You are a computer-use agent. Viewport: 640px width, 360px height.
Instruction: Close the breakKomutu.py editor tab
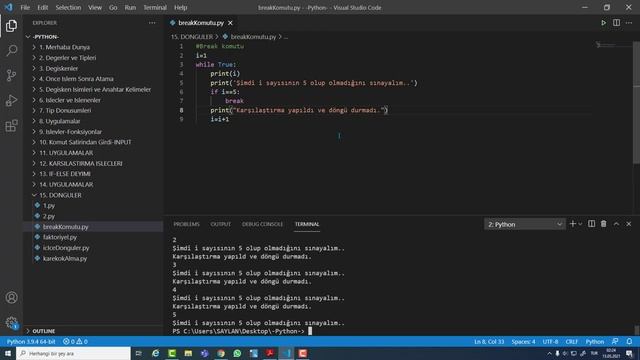230,23
